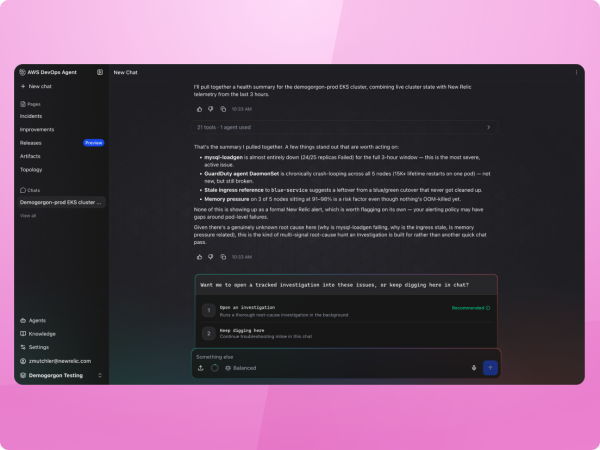
Task: Thumbs up the first message about health summary
Action: (199, 109)
